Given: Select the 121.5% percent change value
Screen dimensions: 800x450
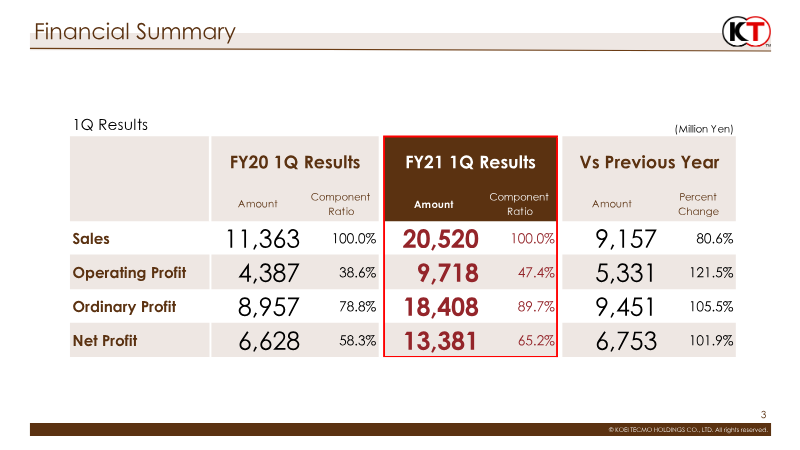Looking at the screenshot, I should point(712,273).
